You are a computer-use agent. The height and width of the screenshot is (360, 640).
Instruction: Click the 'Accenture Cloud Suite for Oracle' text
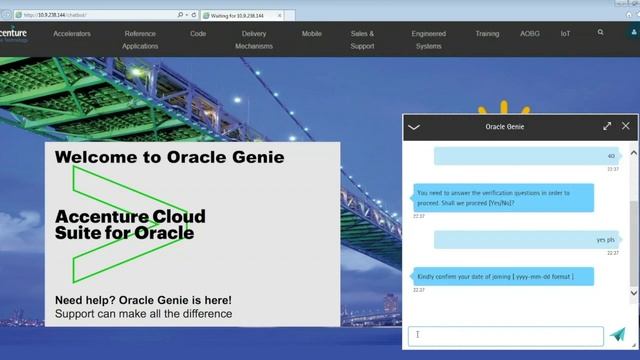pos(130,225)
